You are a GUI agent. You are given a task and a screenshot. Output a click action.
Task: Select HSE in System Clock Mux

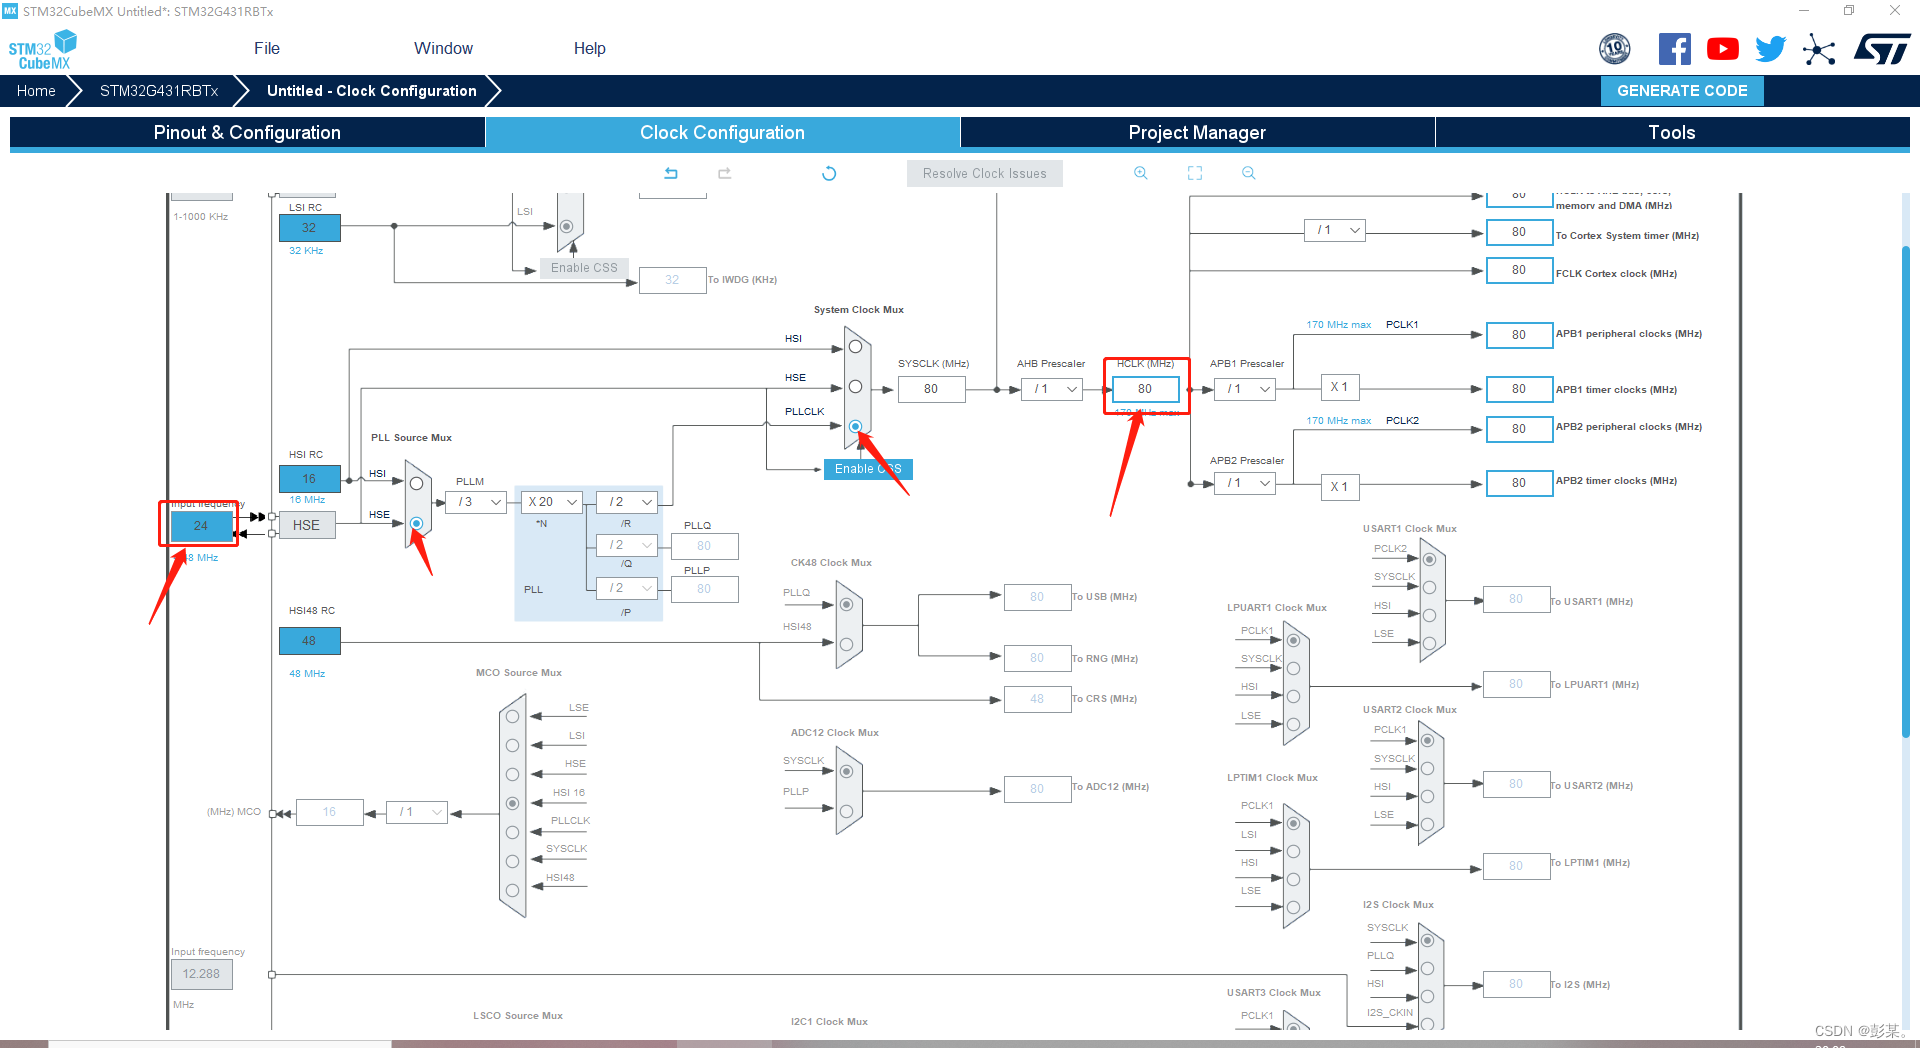point(855,386)
